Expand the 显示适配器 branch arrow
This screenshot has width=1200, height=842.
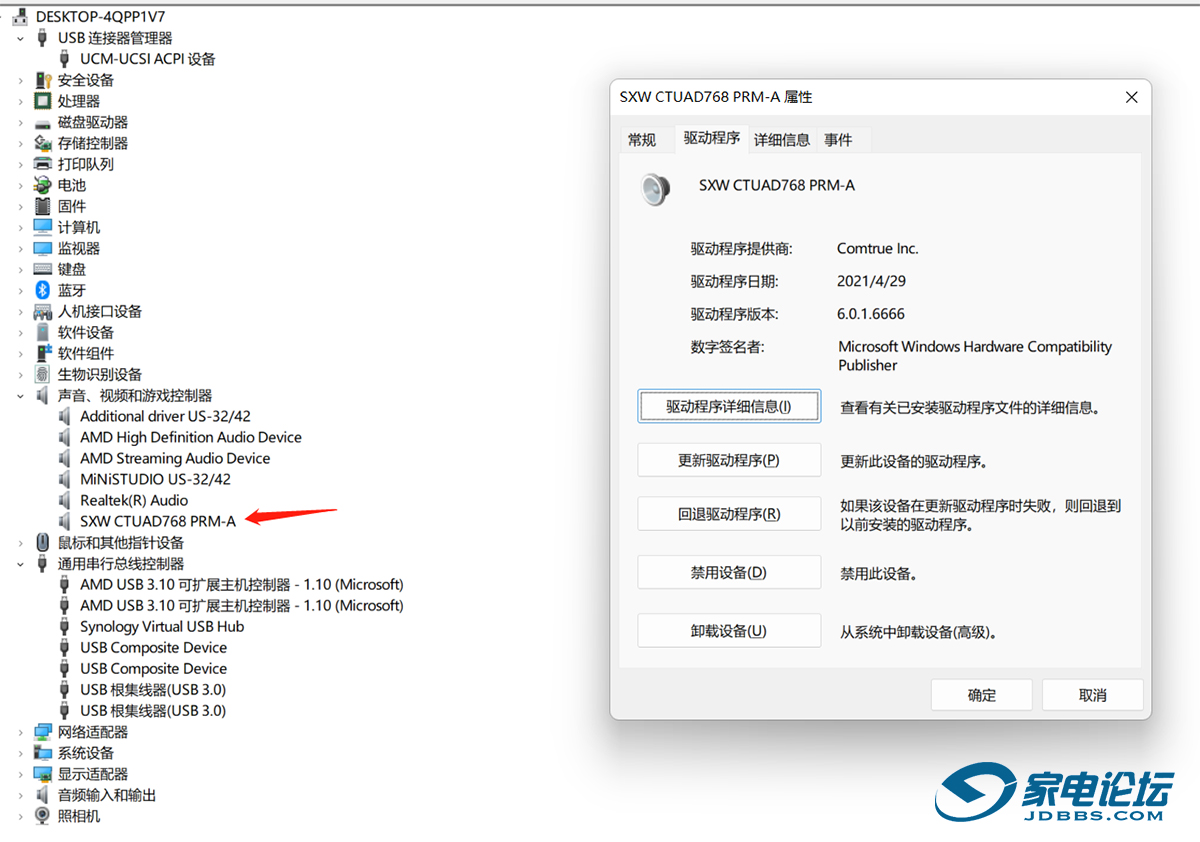(x=21, y=774)
